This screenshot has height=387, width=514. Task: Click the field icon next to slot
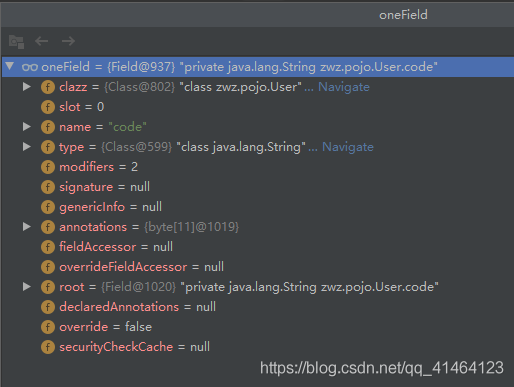[x=48, y=107]
